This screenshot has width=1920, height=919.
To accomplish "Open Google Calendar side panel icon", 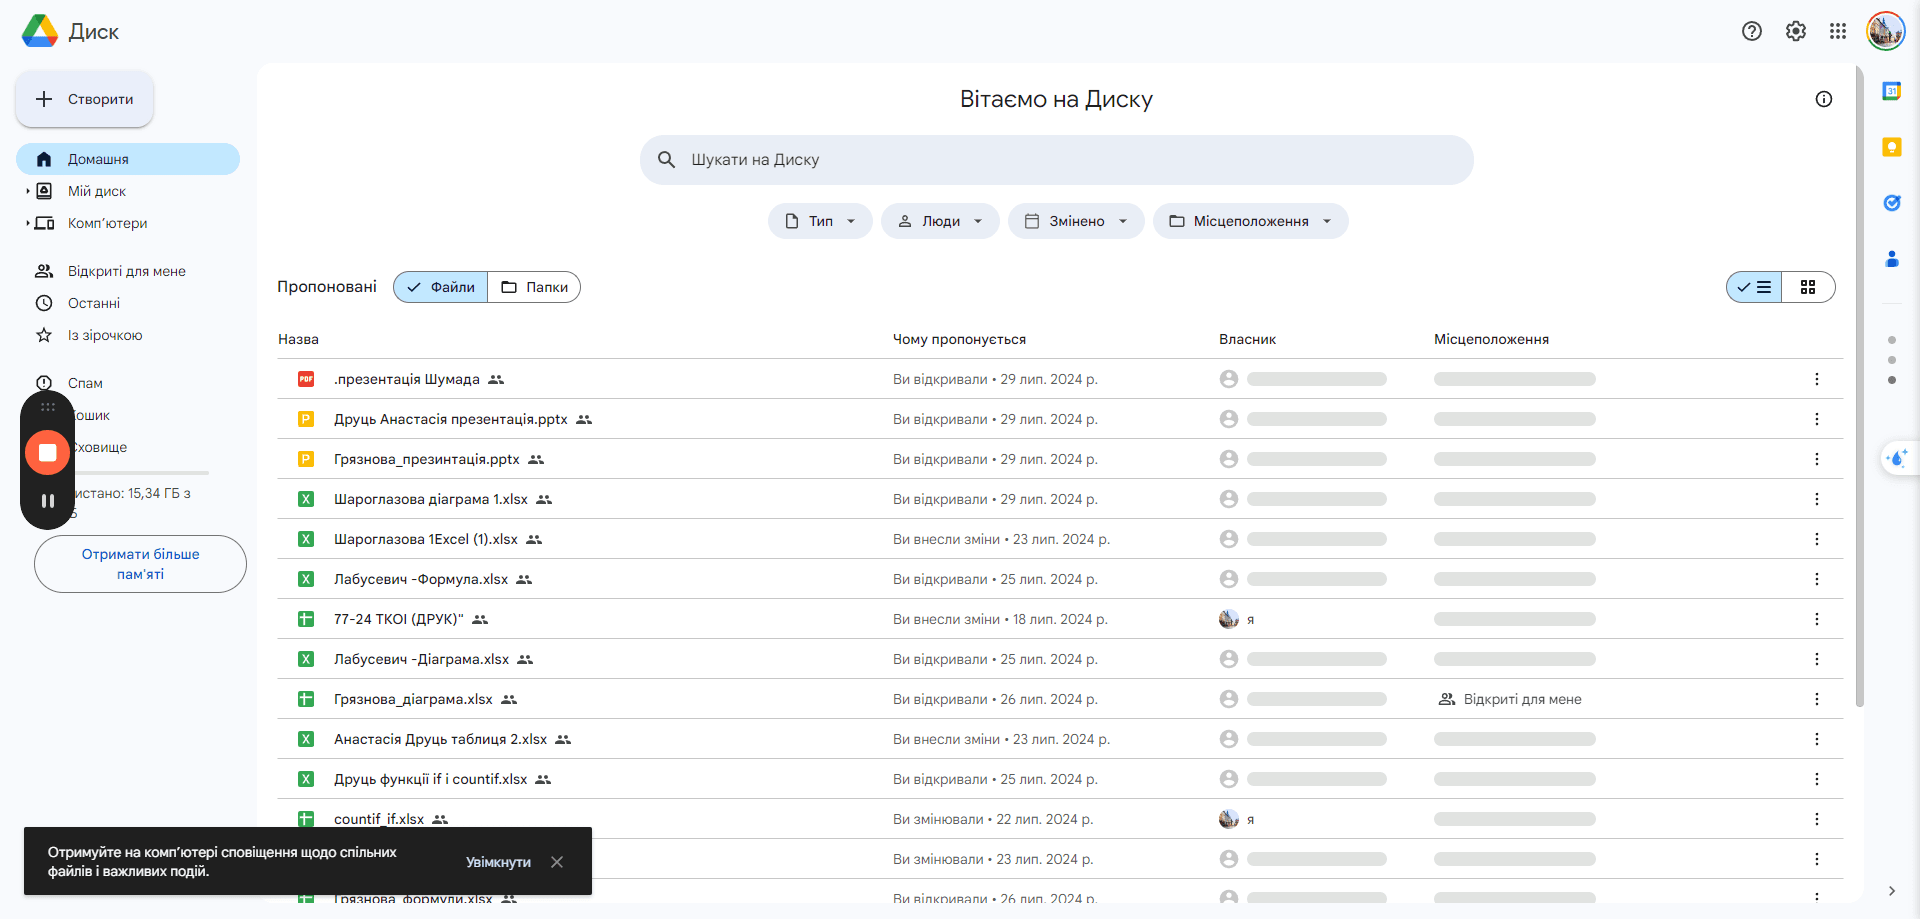I will (1891, 91).
